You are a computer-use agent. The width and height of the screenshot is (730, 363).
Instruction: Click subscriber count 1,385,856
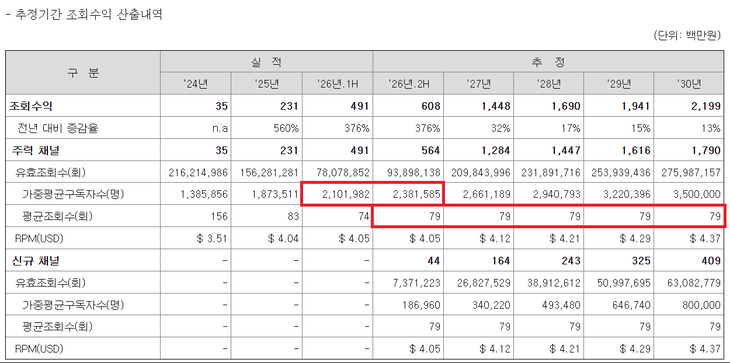[205, 195]
